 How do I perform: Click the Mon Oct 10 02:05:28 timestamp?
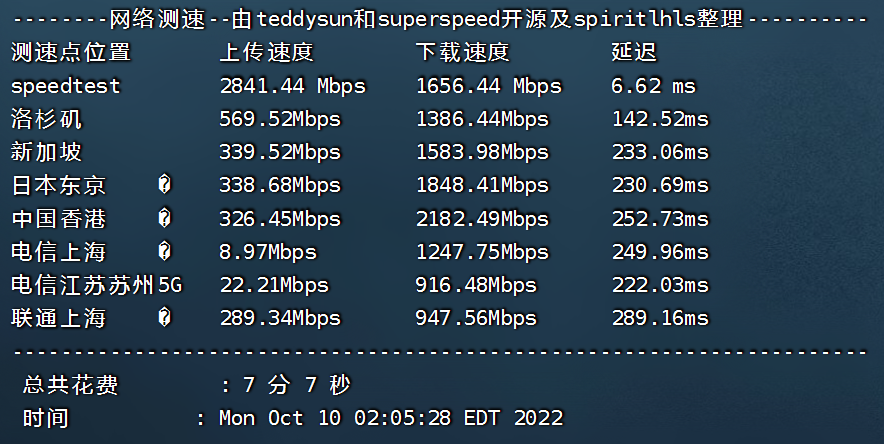point(335,418)
